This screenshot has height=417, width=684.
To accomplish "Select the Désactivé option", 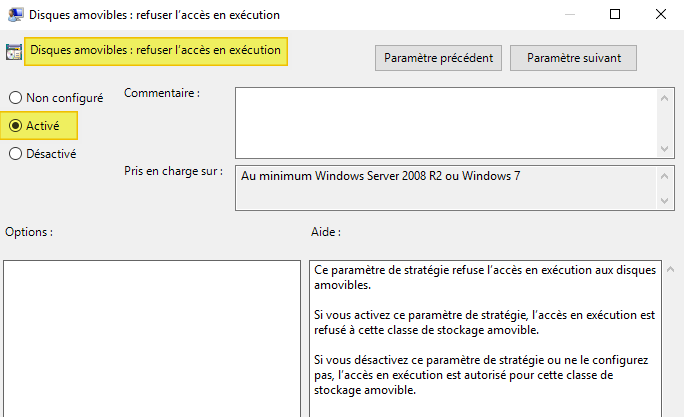I will (x=15, y=154).
